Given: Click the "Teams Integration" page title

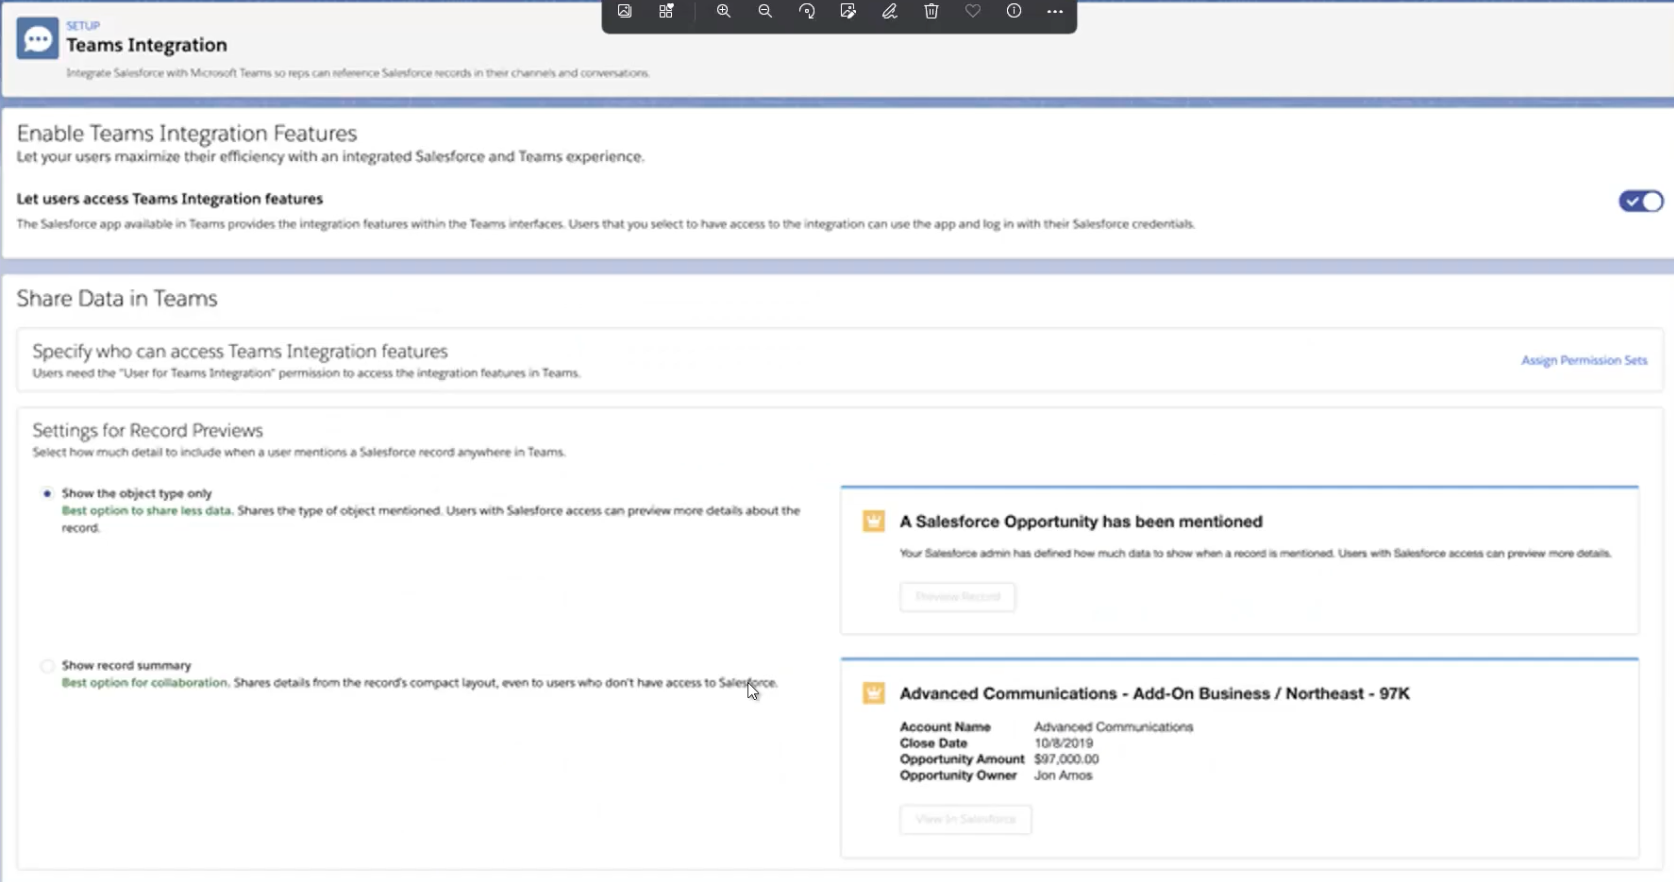Looking at the screenshot, I should point(147,45).
